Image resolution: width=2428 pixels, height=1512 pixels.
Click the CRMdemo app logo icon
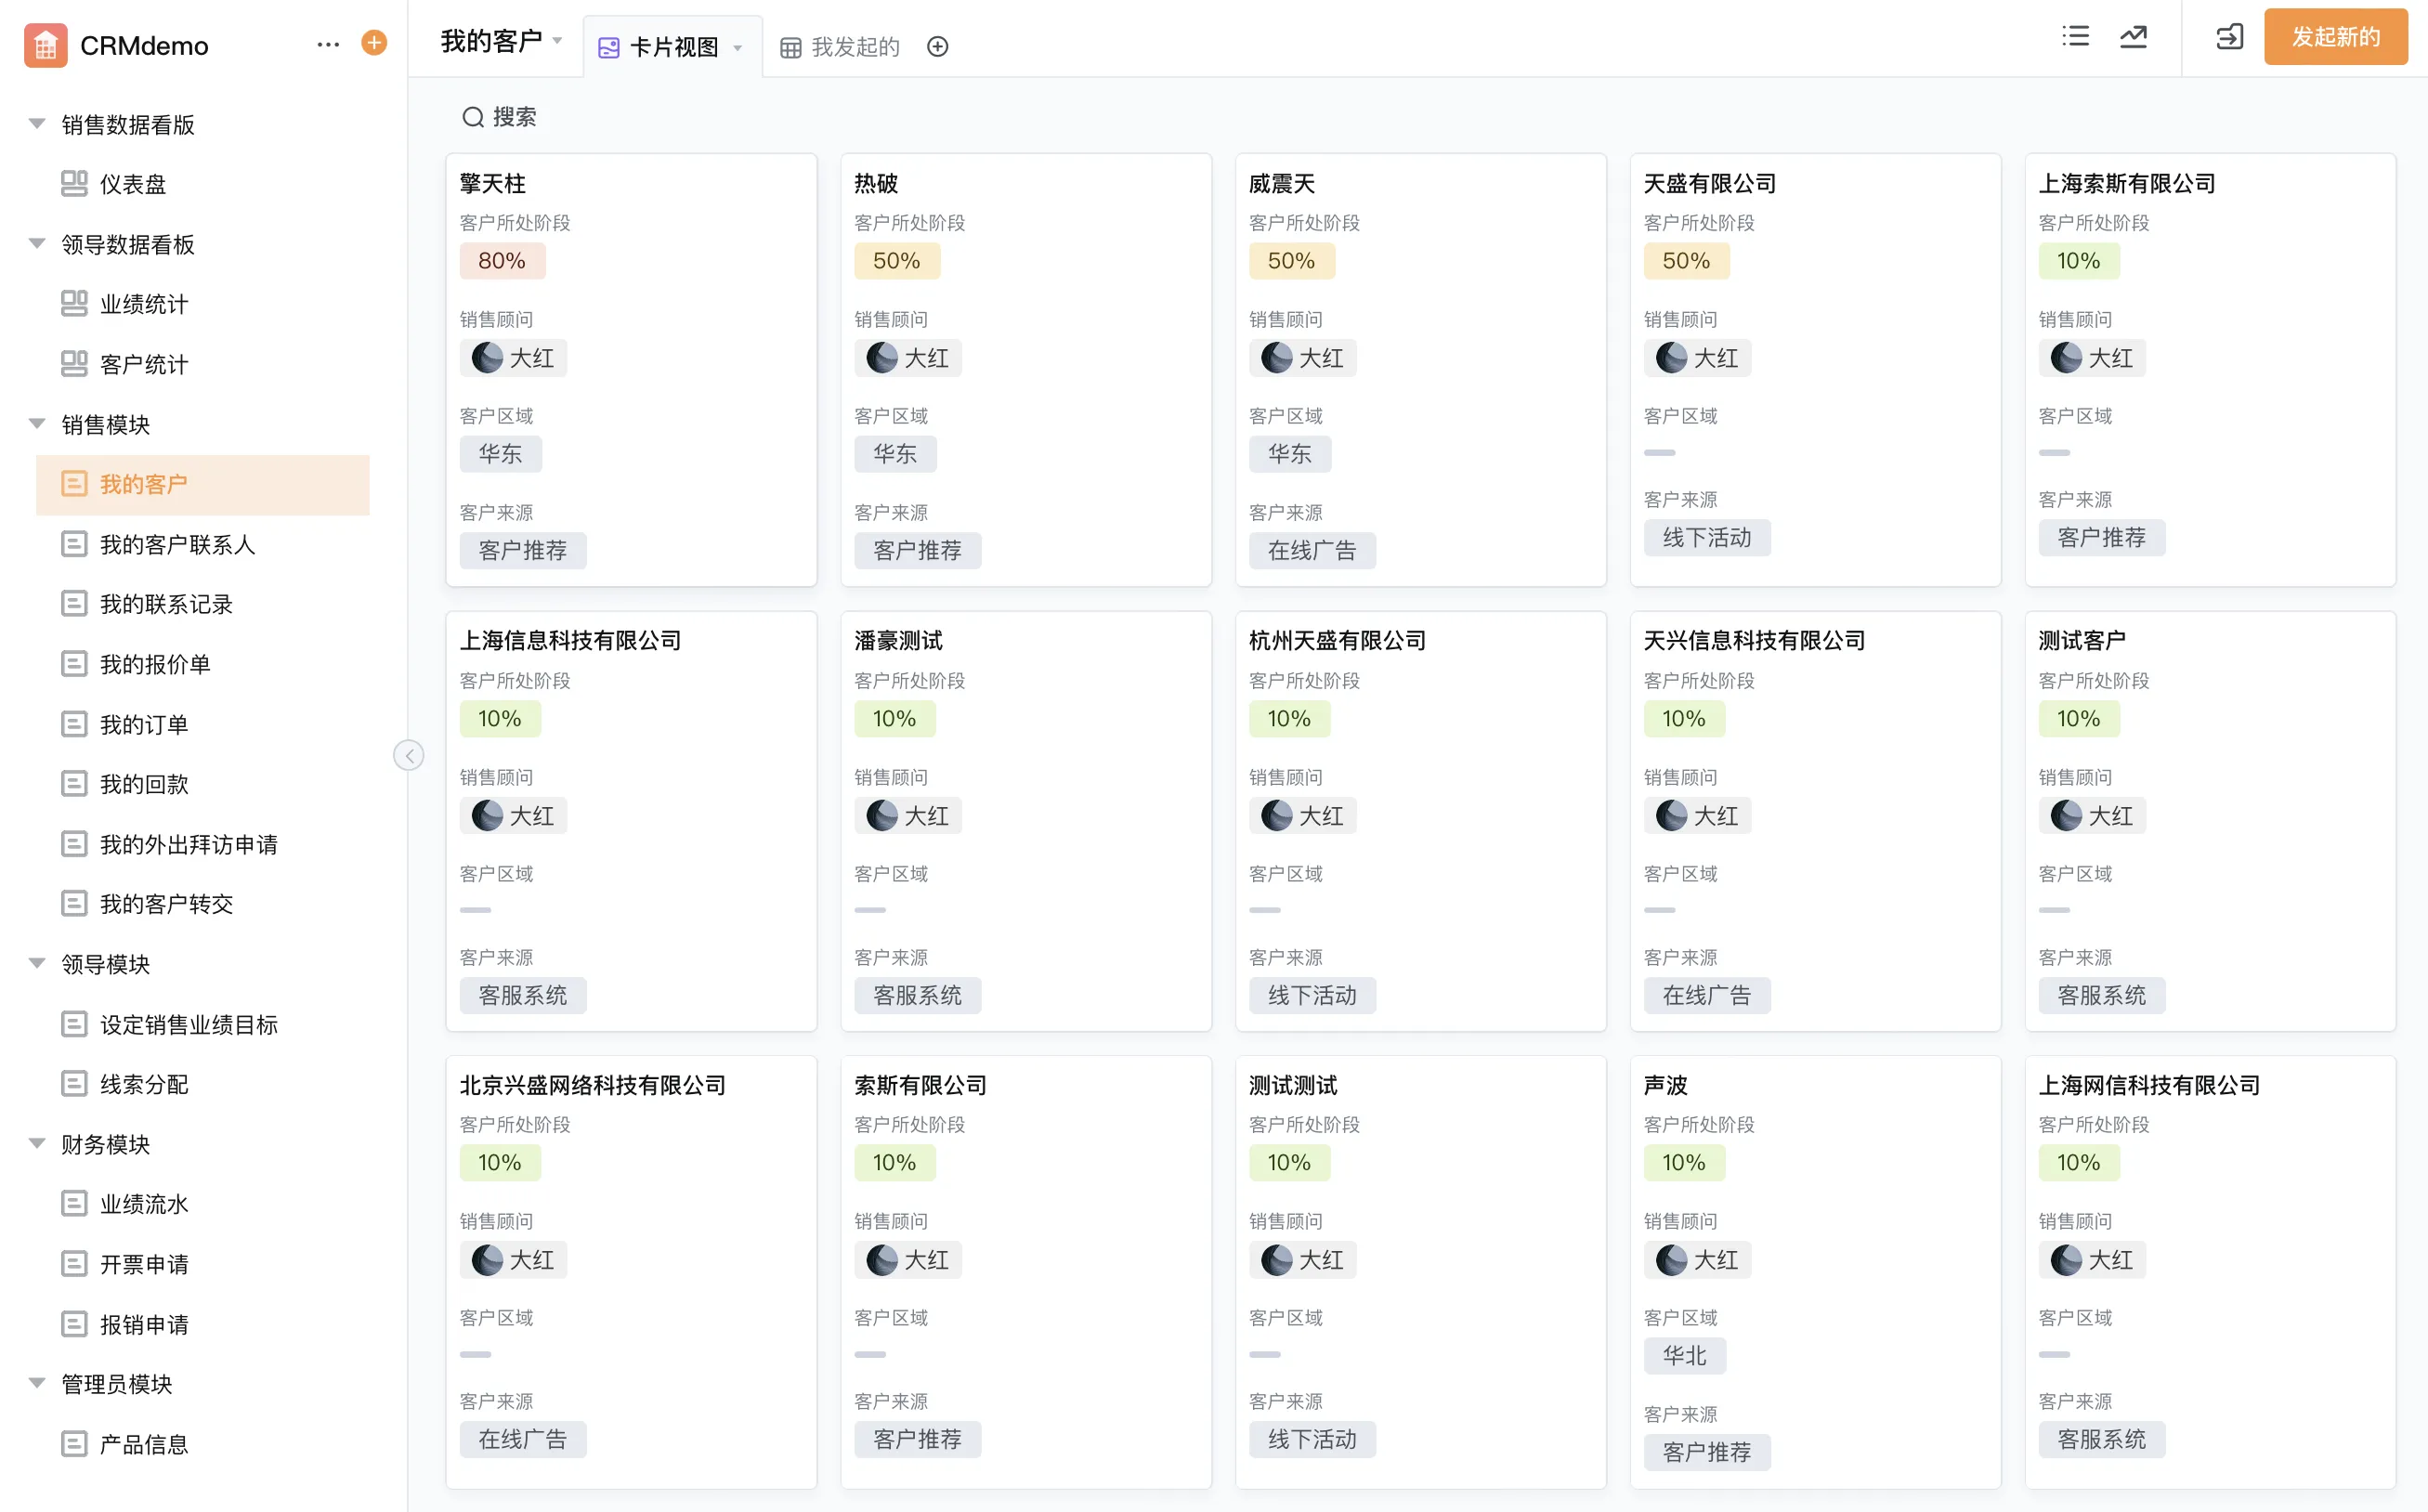tap(45, 45)
